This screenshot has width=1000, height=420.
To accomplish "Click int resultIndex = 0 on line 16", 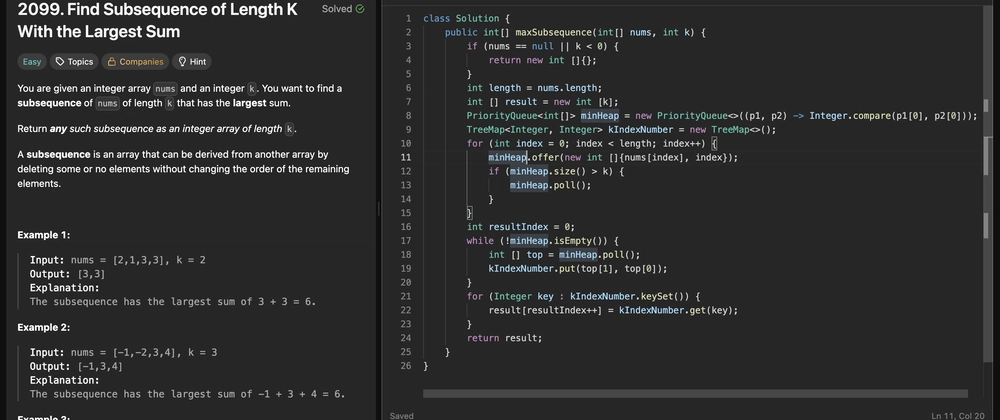I will point(520,227).
